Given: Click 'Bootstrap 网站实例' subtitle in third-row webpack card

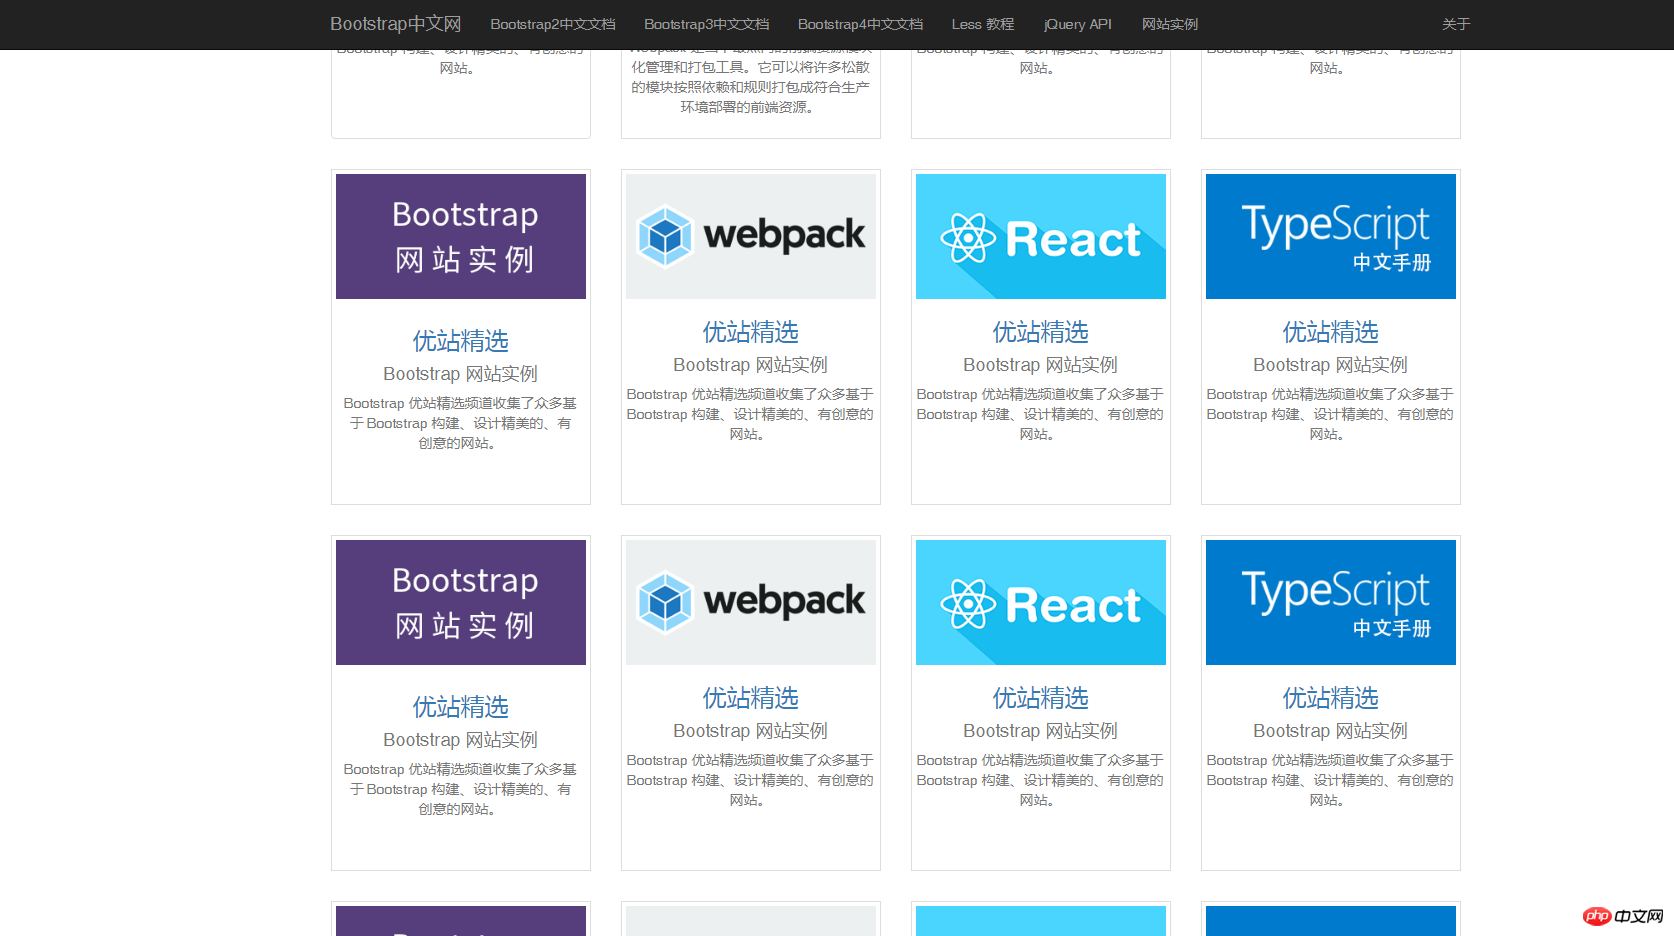Looking at the screenshot, I should click(751, 731).
